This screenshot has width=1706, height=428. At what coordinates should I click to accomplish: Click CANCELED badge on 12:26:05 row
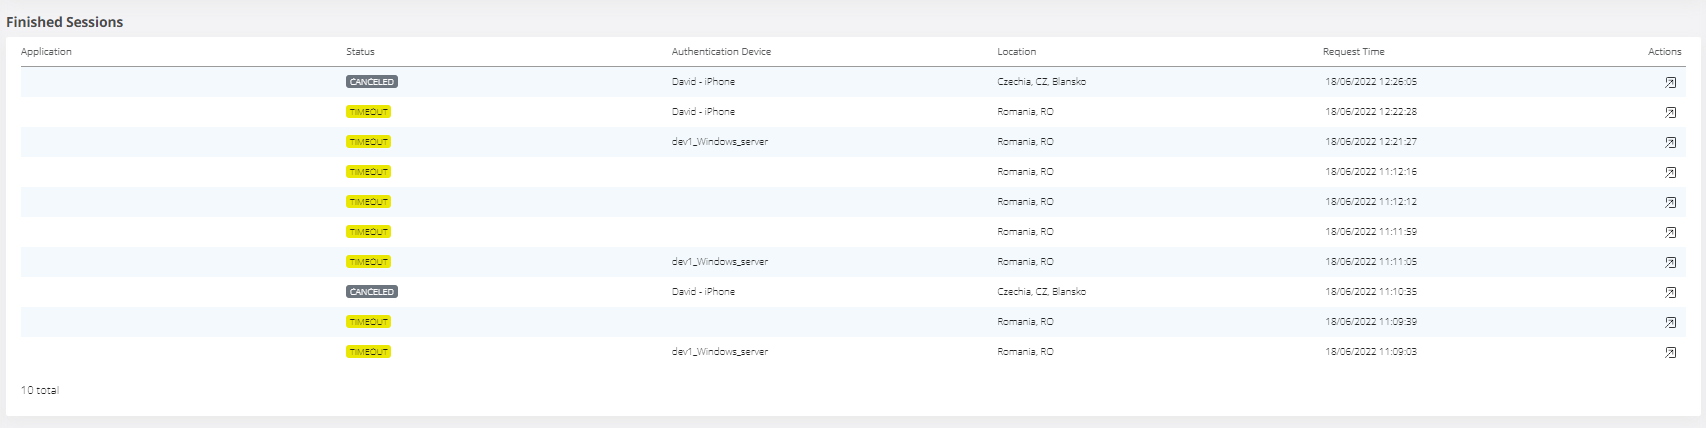(x=372, y=82)
